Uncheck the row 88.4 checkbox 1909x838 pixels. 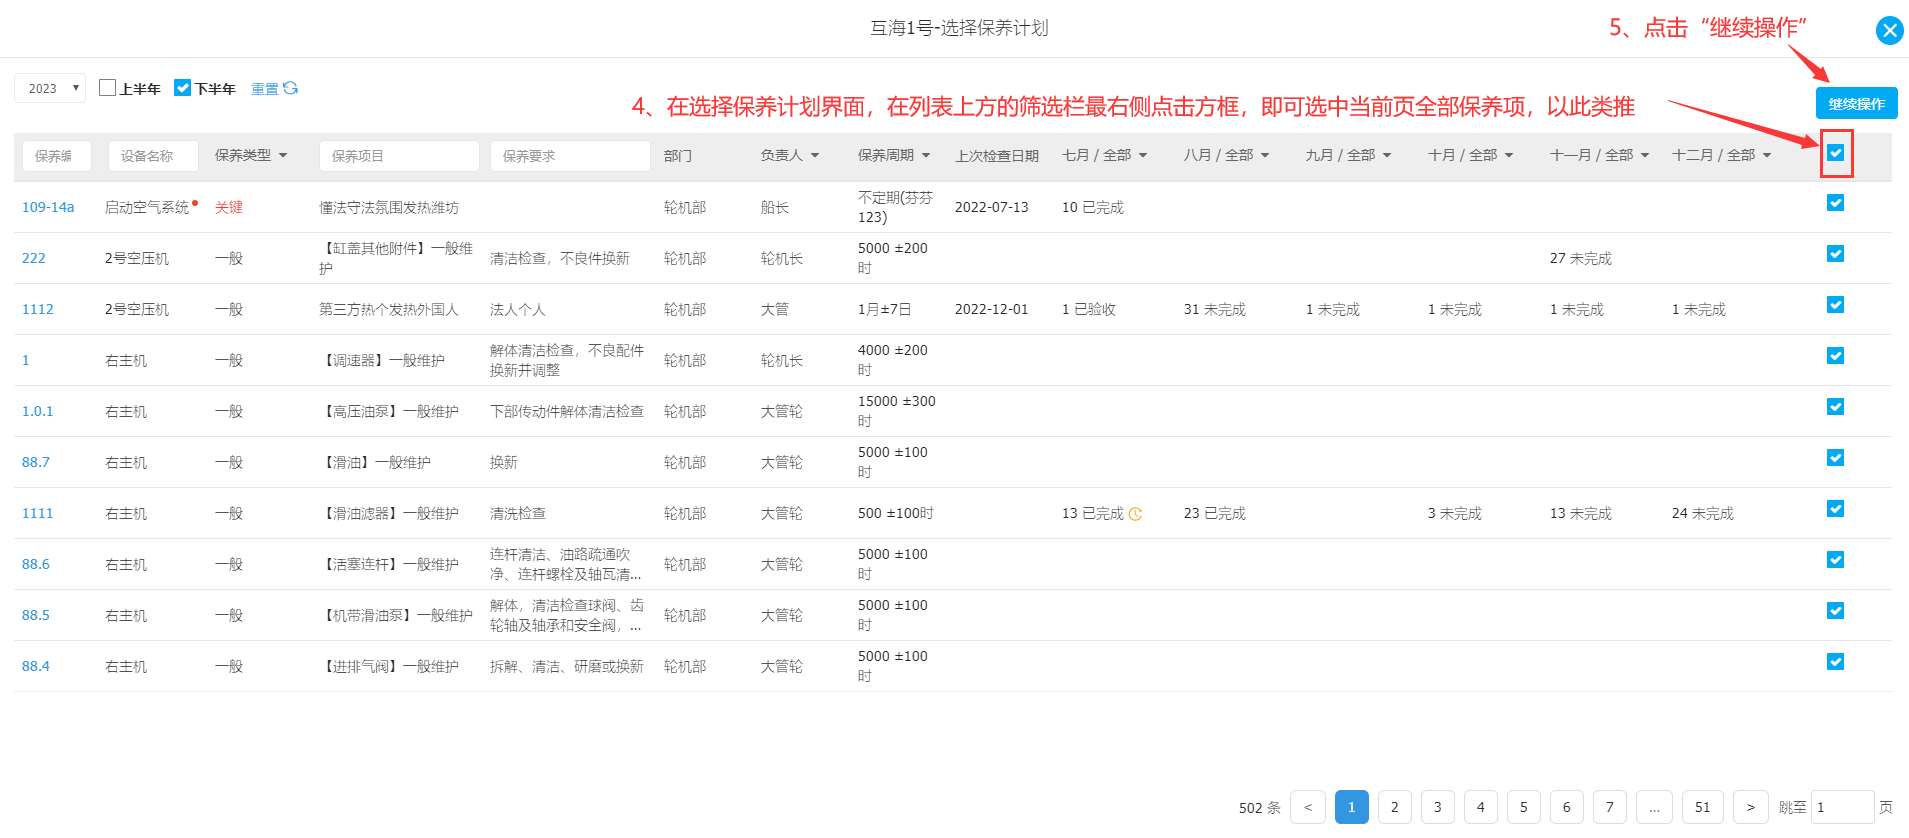1835,662
